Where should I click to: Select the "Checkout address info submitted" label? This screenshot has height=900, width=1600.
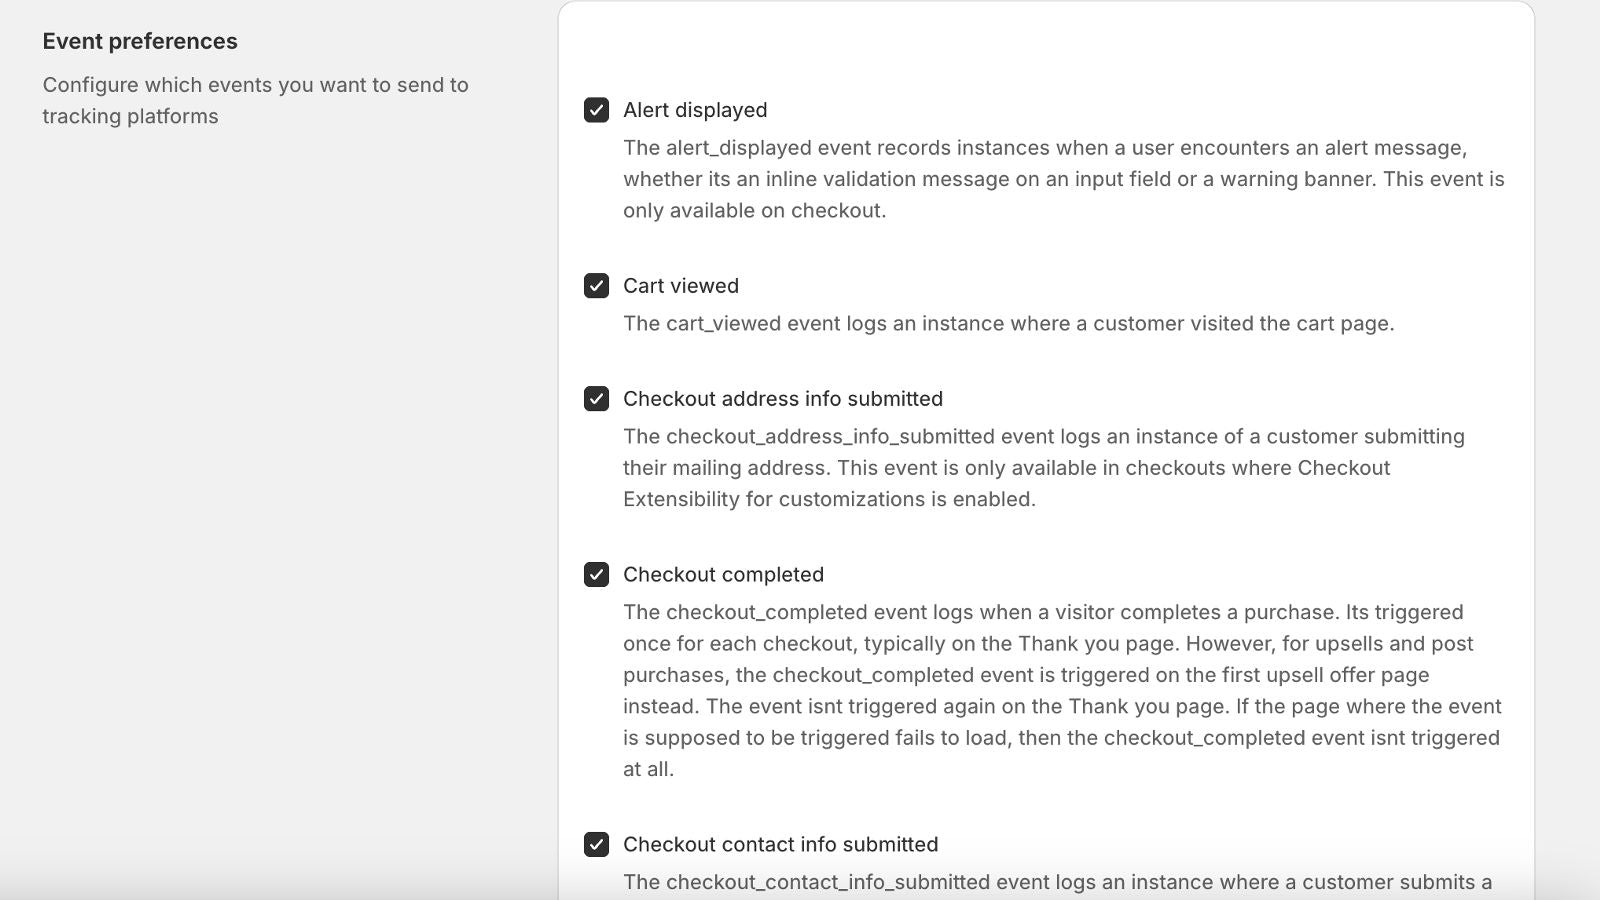782,399
